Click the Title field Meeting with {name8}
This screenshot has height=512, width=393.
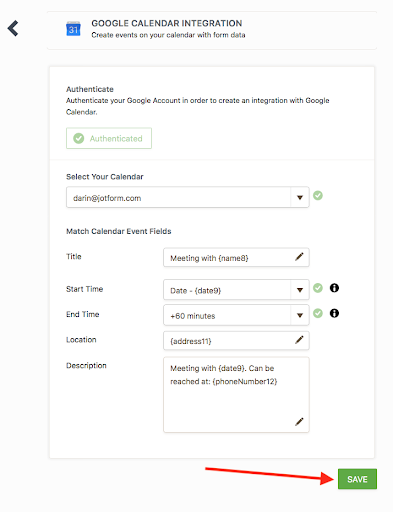tap(236, 257)
